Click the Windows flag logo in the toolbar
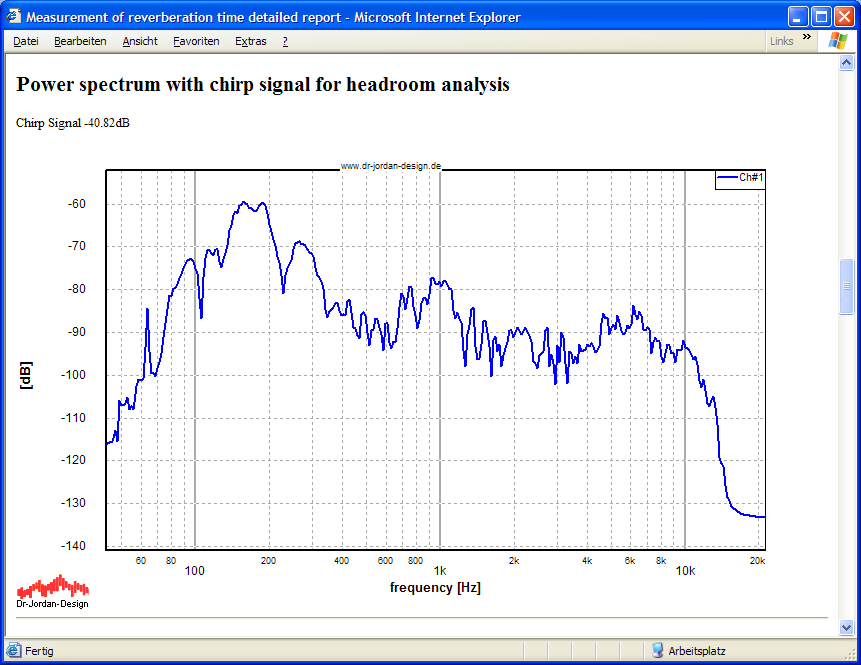This screenshot has height=665, width=861. point(837,41)
